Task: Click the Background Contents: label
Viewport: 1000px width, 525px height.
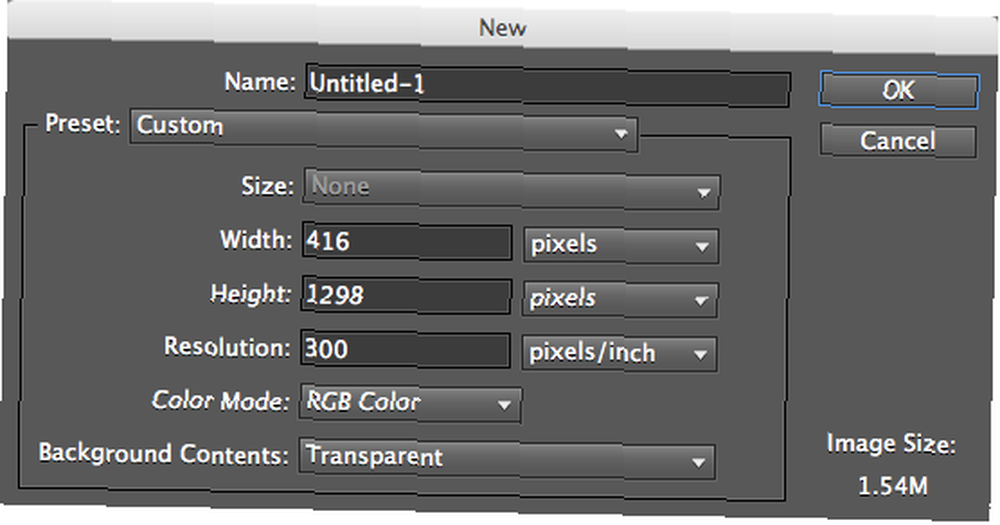Action: point(163,454)
